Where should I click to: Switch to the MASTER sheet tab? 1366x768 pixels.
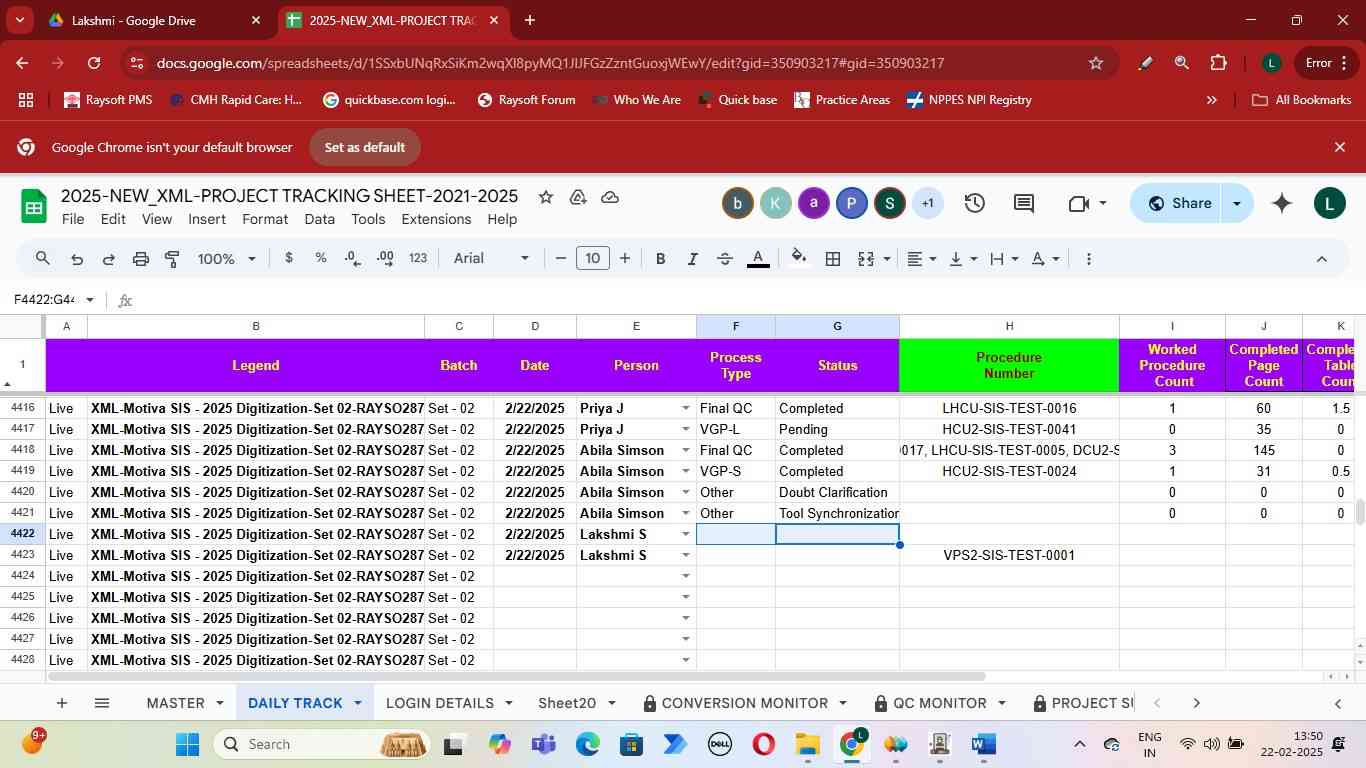[x=175, y=703]
